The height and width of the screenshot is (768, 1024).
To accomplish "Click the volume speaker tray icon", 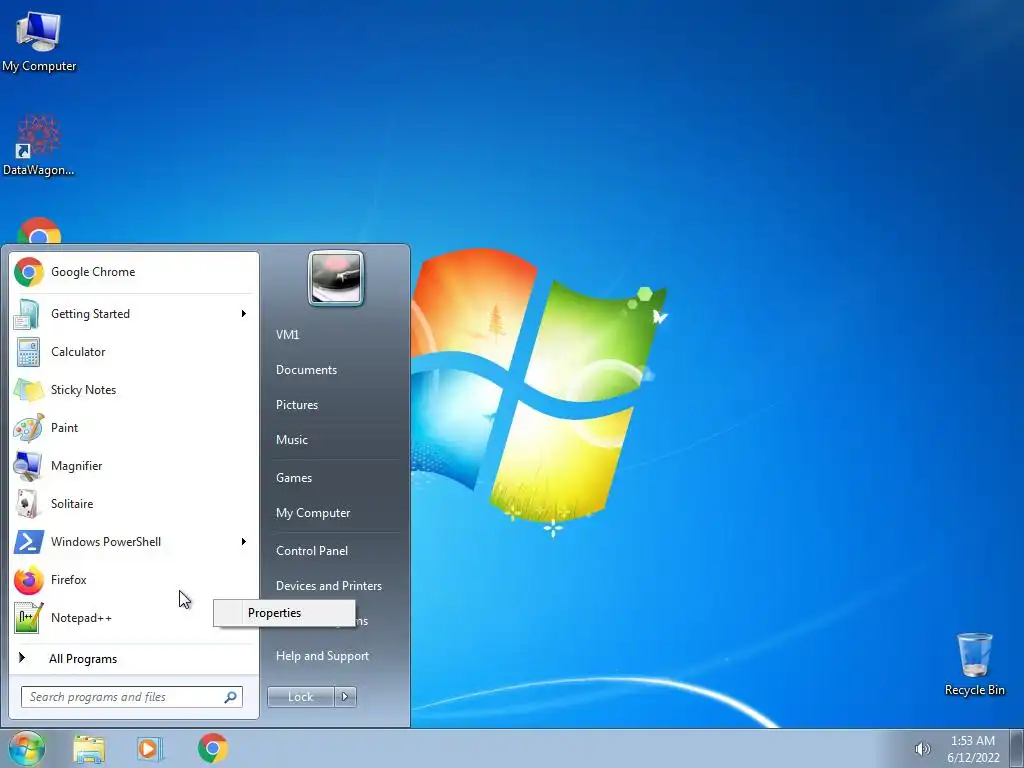I will pyautogui.click(x=922, y=749).
